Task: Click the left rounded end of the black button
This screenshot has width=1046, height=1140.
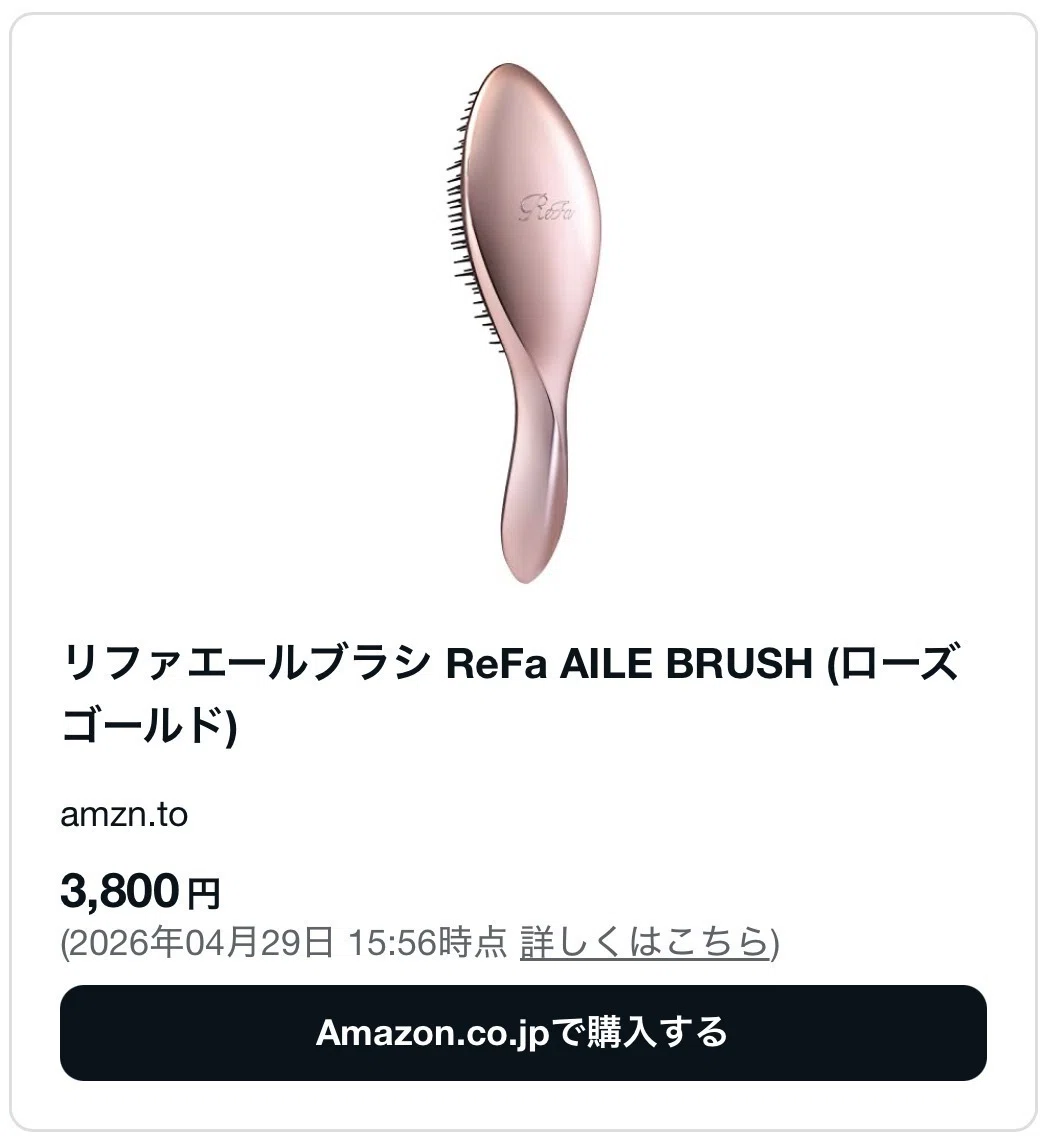Action: click(x=84, y=1032)
